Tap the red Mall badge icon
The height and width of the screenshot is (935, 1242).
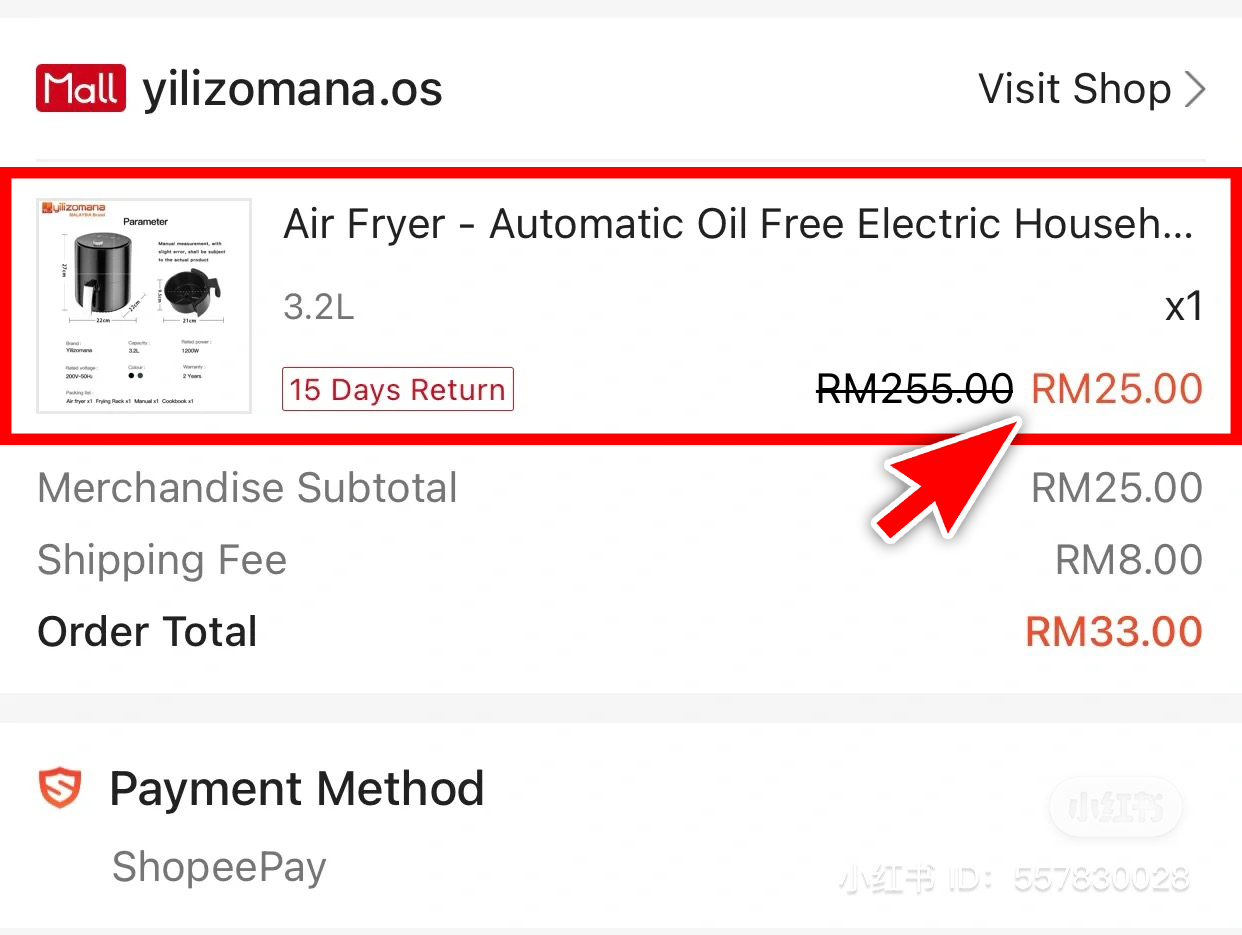pyautogui.click(x=80, y=88)
